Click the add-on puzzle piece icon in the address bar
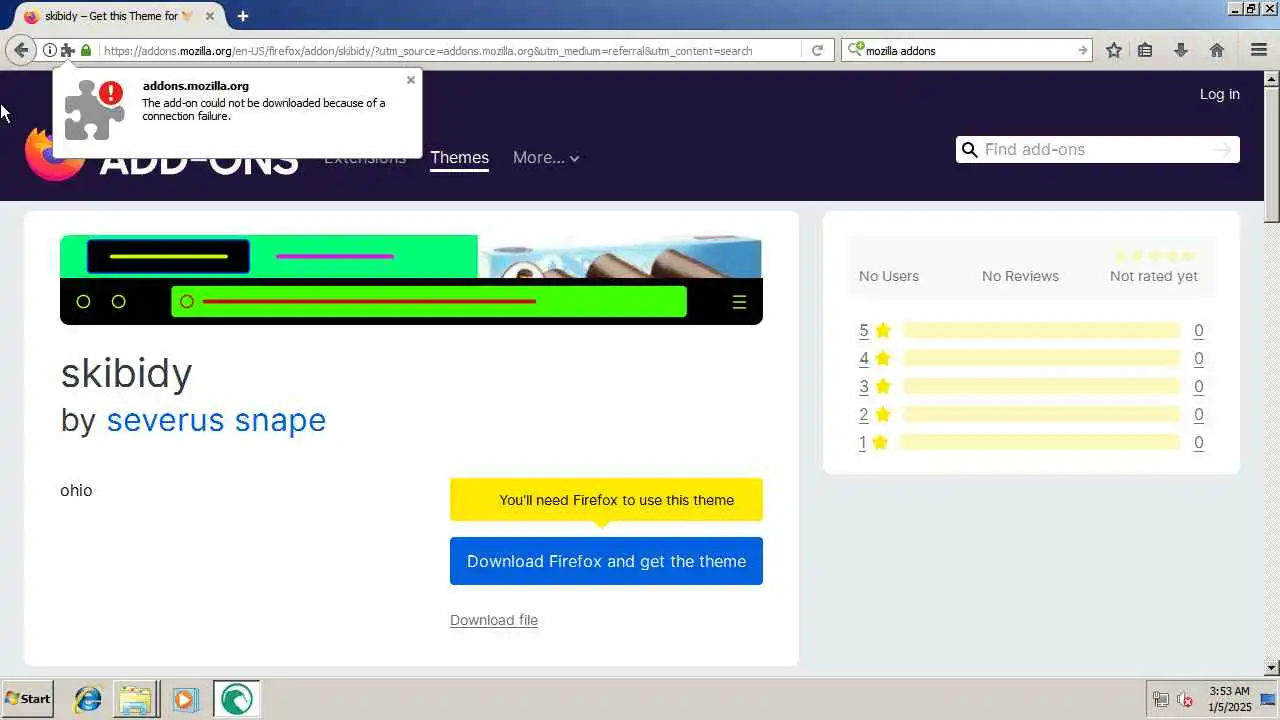1280x720 pixels. 67,50
